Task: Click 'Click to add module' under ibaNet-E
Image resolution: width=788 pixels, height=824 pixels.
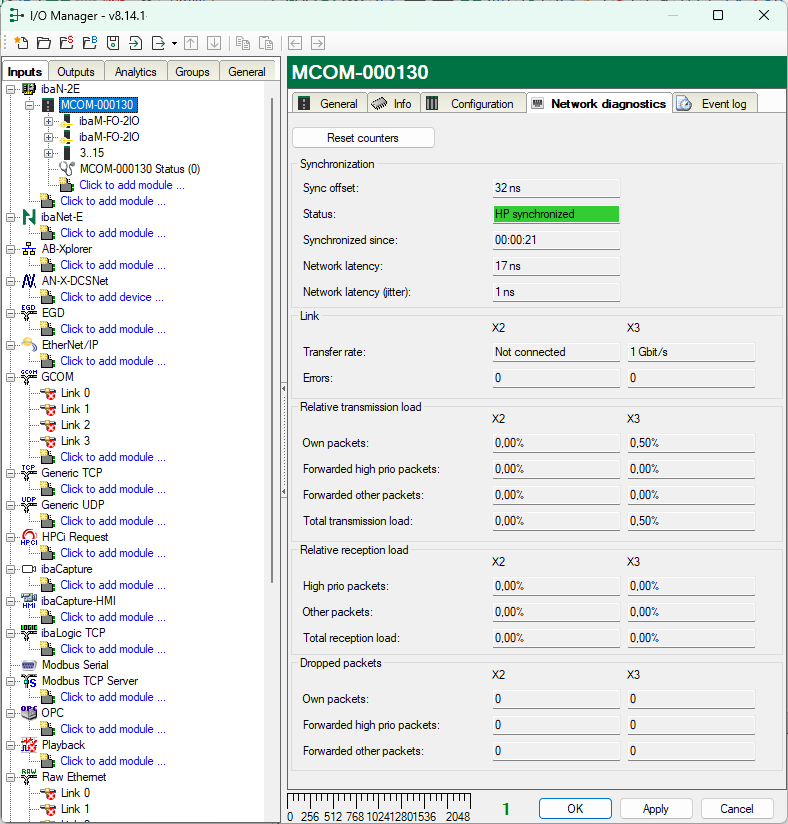Action: [x=113, y=233]
